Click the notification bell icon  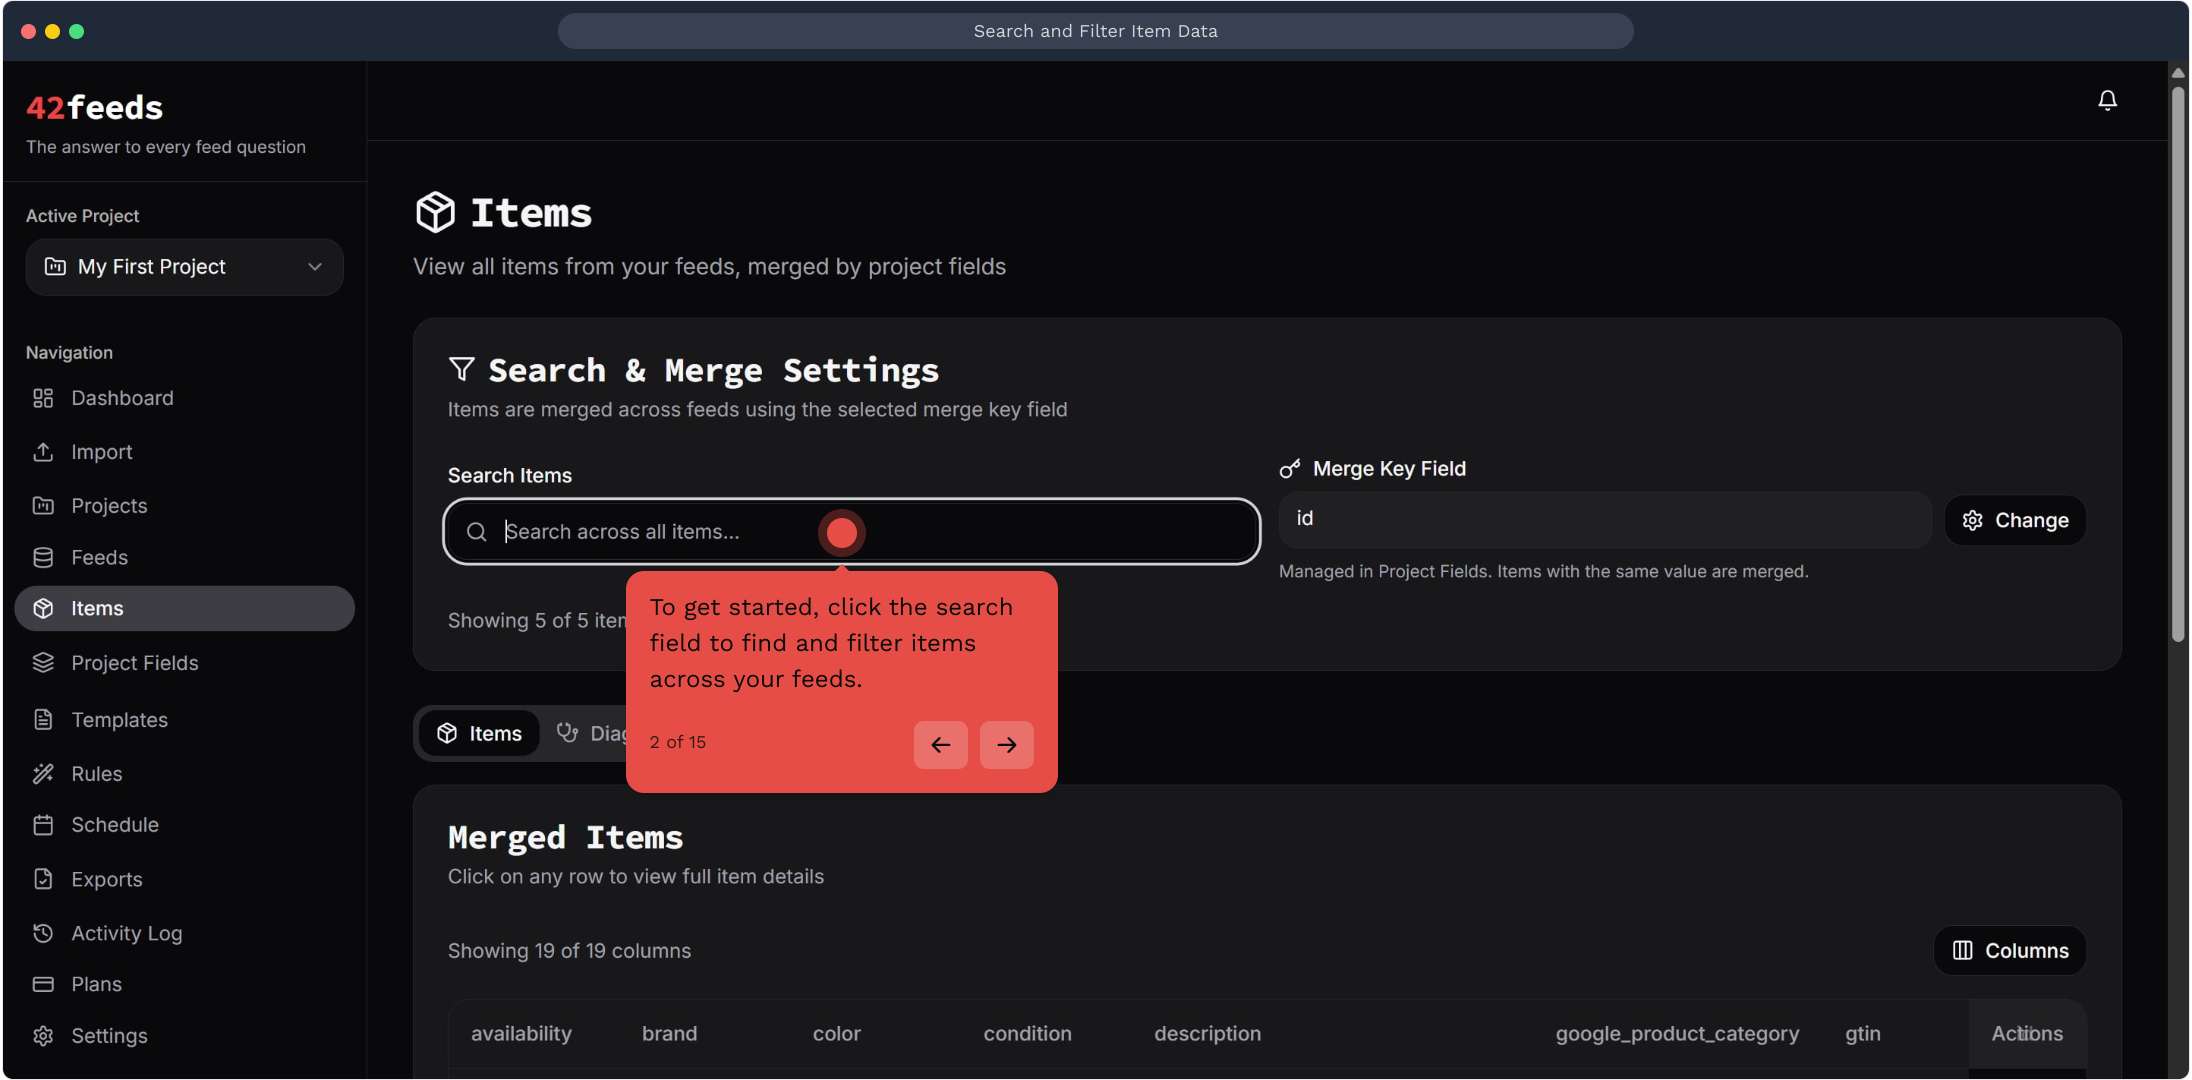tap(2107, 100)
